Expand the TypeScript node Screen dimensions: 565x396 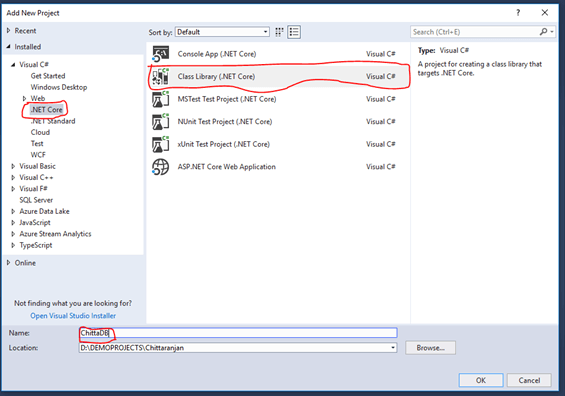[x=13, y=245]
